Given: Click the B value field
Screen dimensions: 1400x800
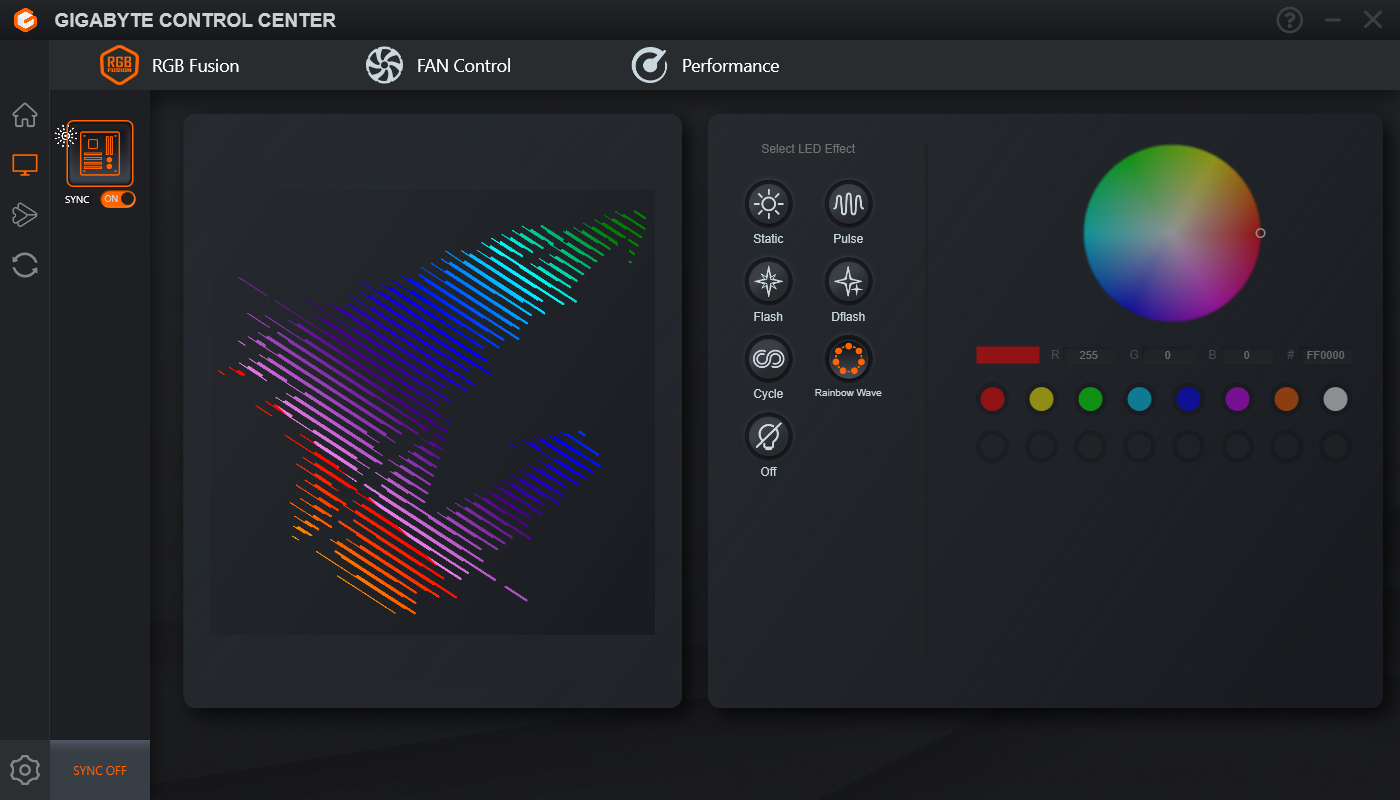Looking at the screenshot, I should click(x=1246, y=355).
